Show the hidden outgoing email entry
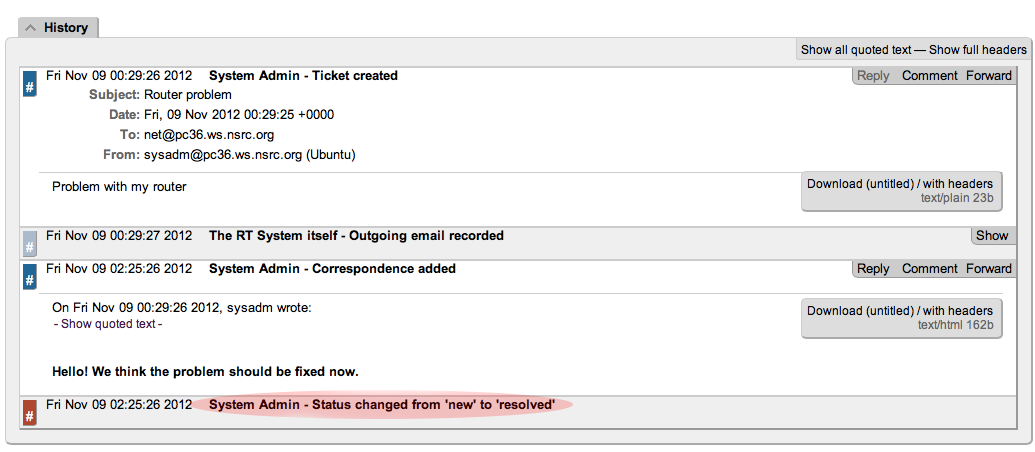This screenshot has width=1035, height=452. coord(992,236)
